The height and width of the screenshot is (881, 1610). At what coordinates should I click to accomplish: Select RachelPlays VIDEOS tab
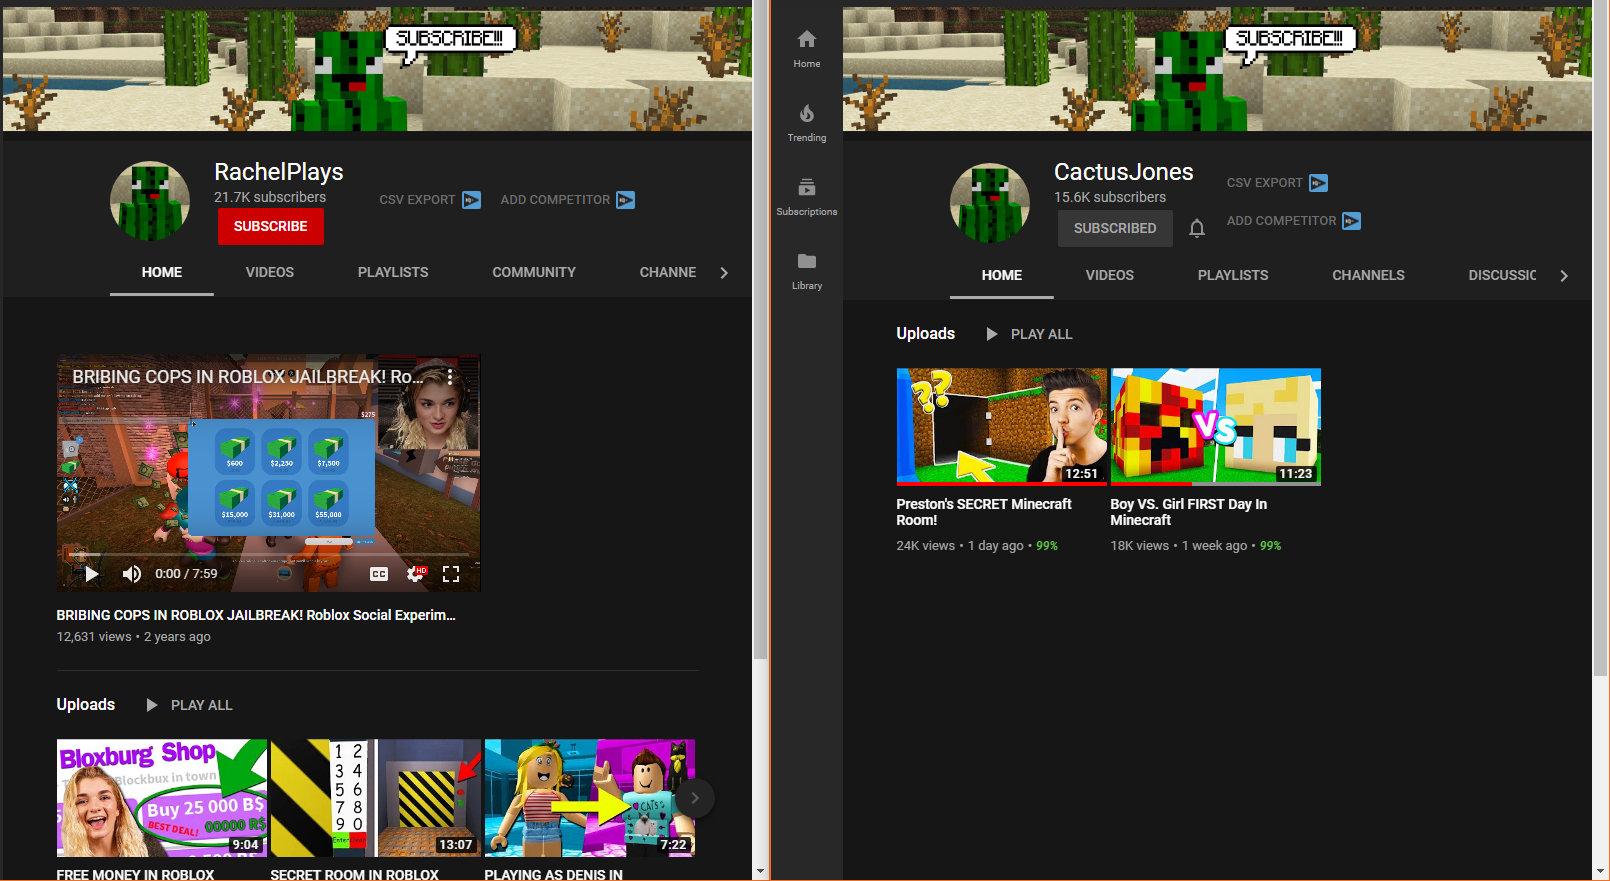[x=270, y=272]
